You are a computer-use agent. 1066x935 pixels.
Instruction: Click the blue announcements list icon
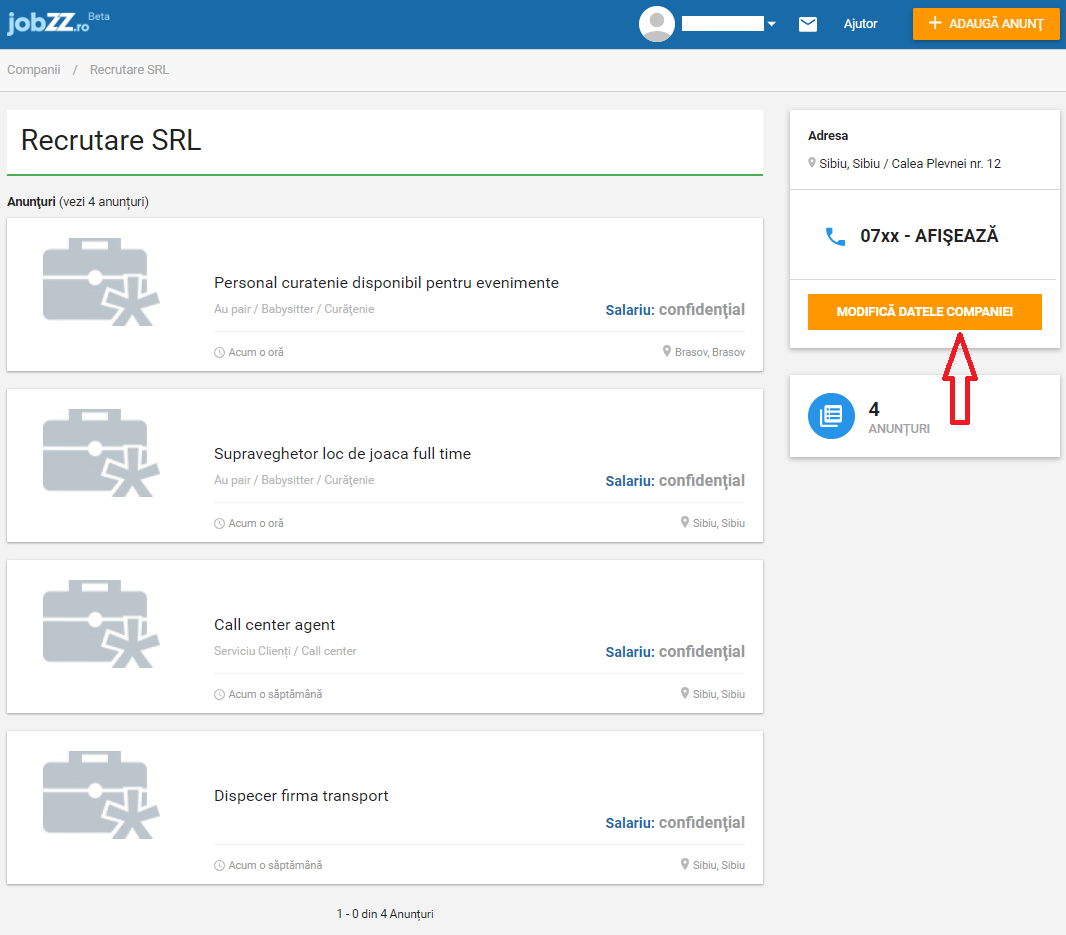tap(831, 416)
